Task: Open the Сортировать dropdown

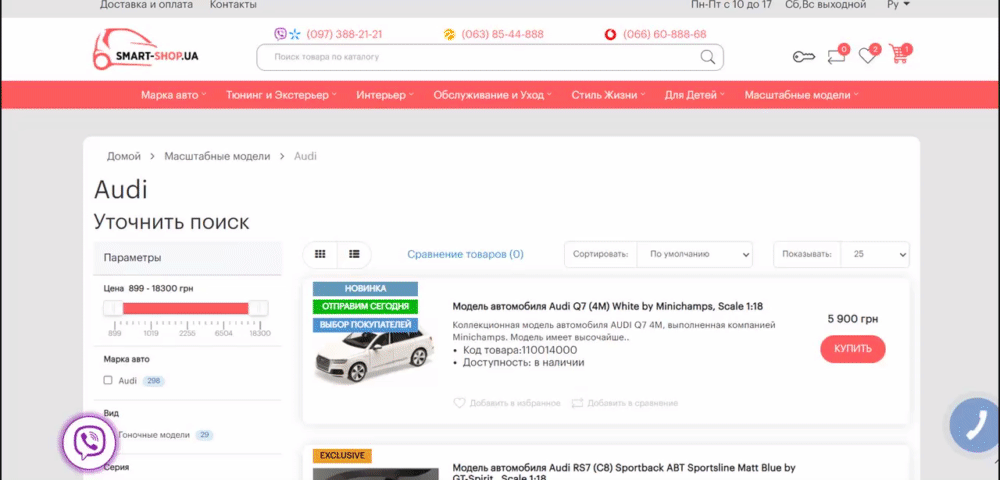Action: 695,254
